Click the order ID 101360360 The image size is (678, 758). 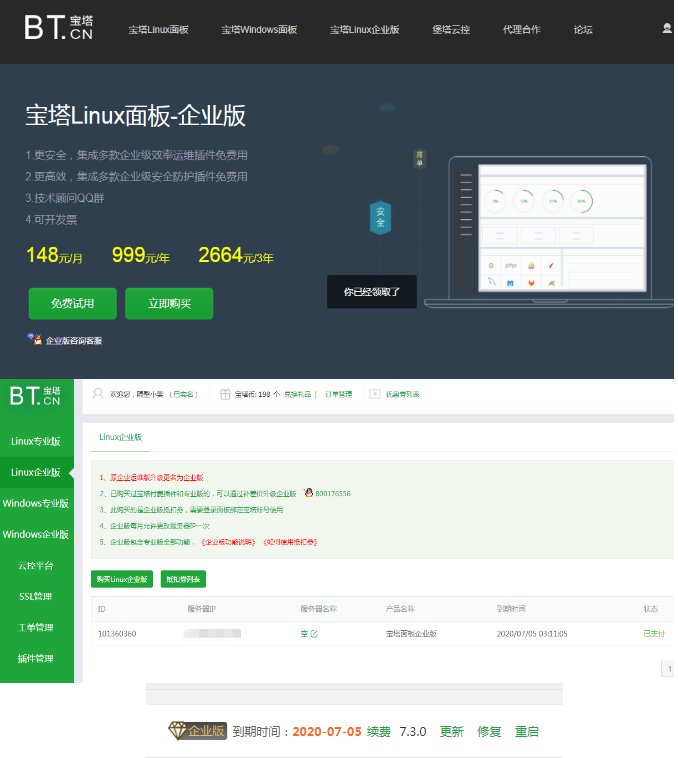point(117,633)
